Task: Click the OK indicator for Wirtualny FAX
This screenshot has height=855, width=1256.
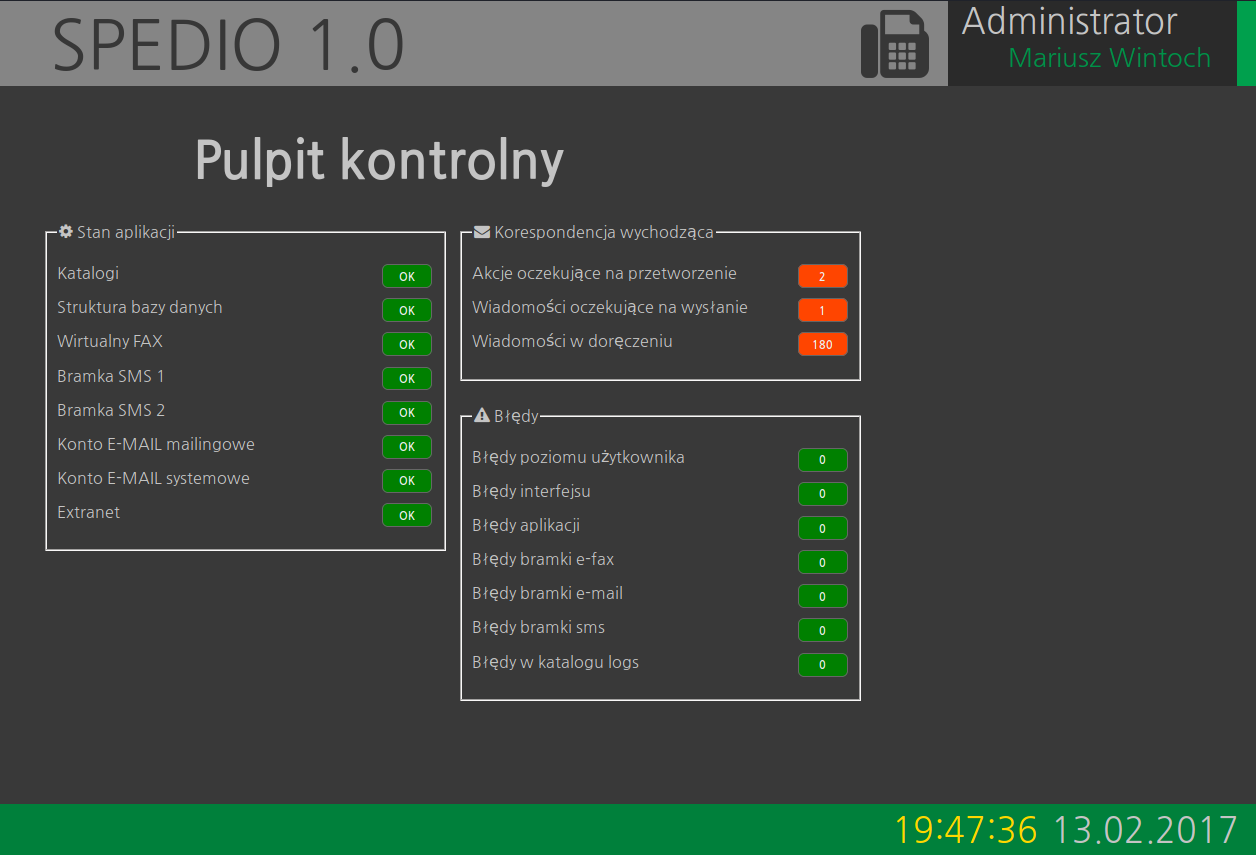Action: click(406, 344)
